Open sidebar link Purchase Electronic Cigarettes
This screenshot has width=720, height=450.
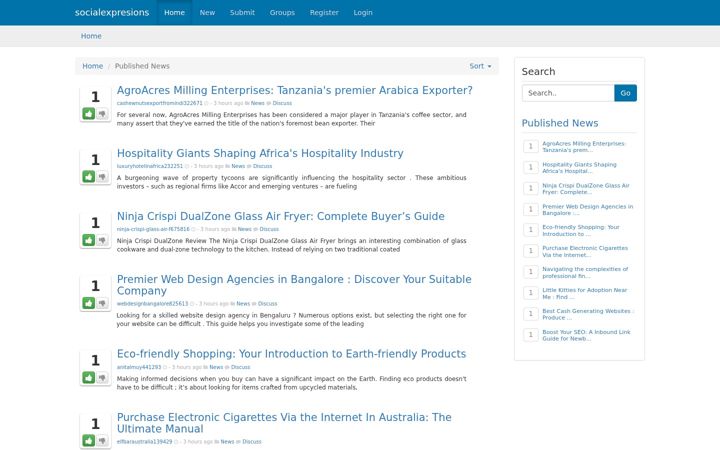pos(585,251)
